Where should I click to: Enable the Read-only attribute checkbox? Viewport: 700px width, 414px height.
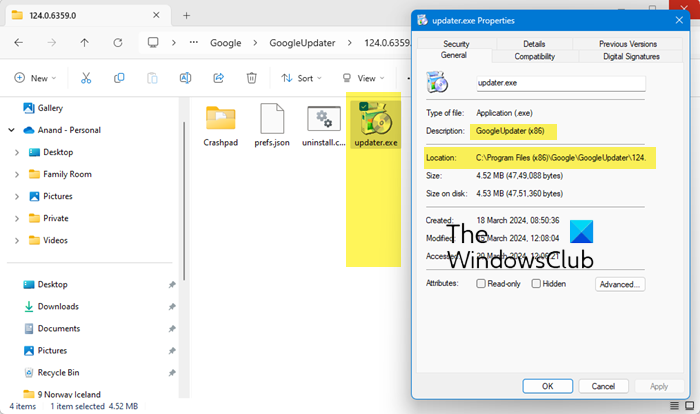click(483, 284)
